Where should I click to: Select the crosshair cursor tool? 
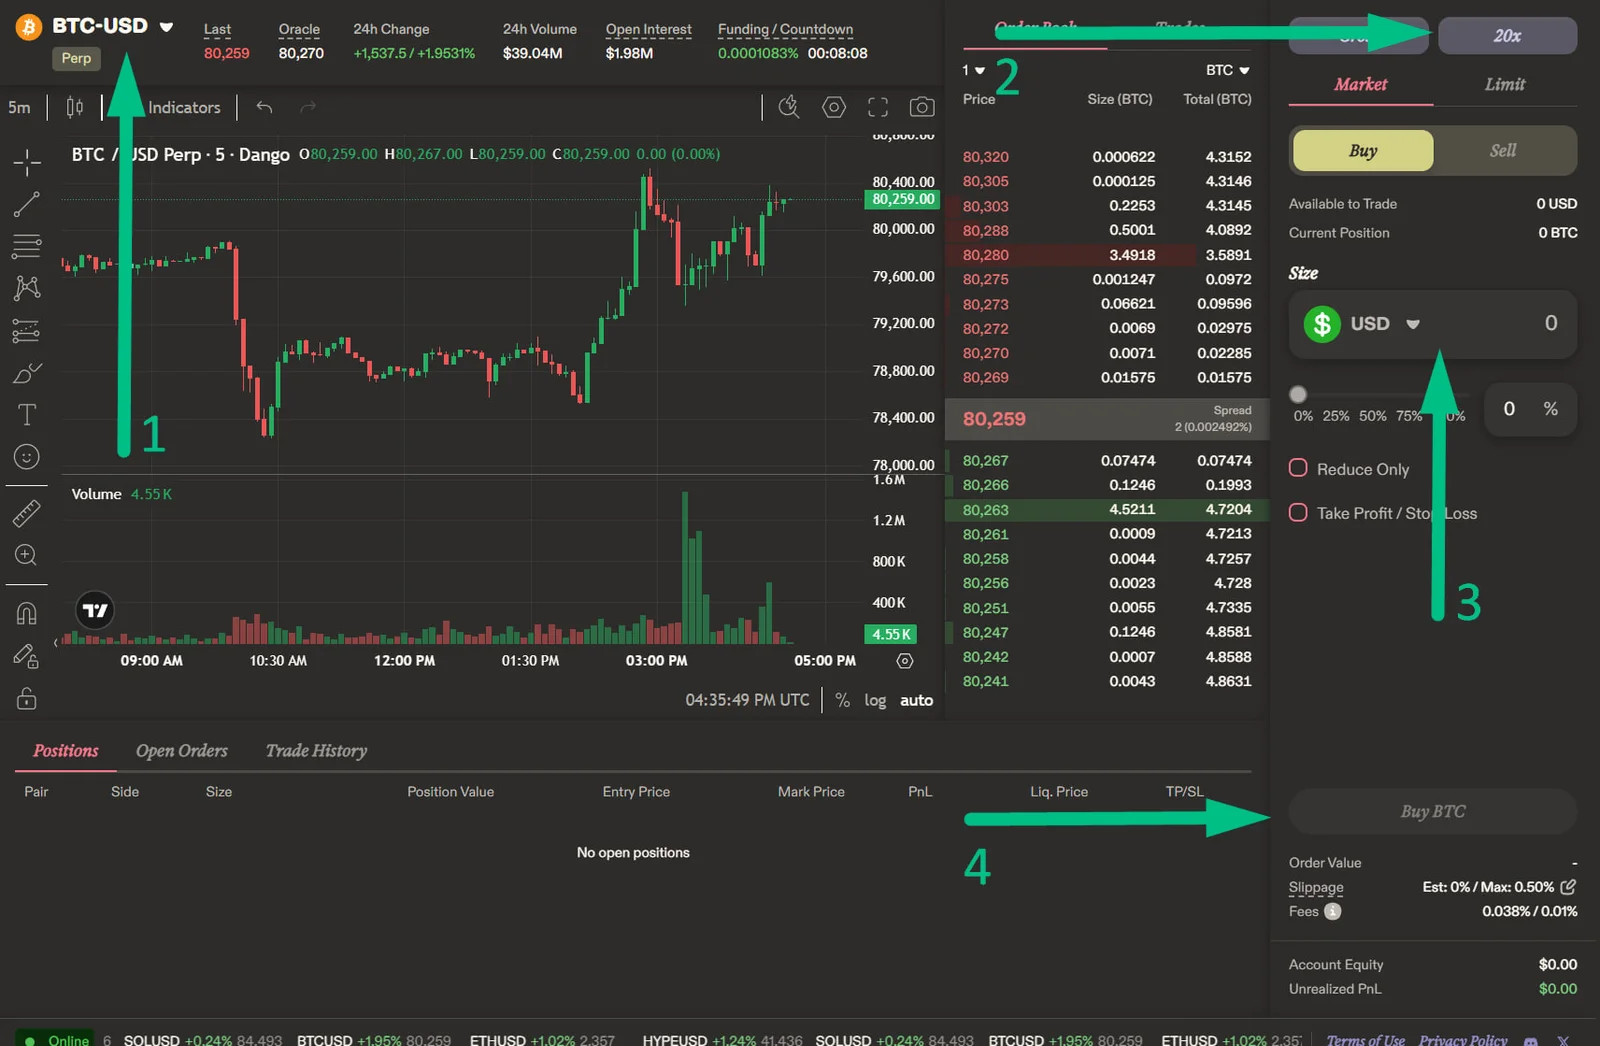coord(27,162)
